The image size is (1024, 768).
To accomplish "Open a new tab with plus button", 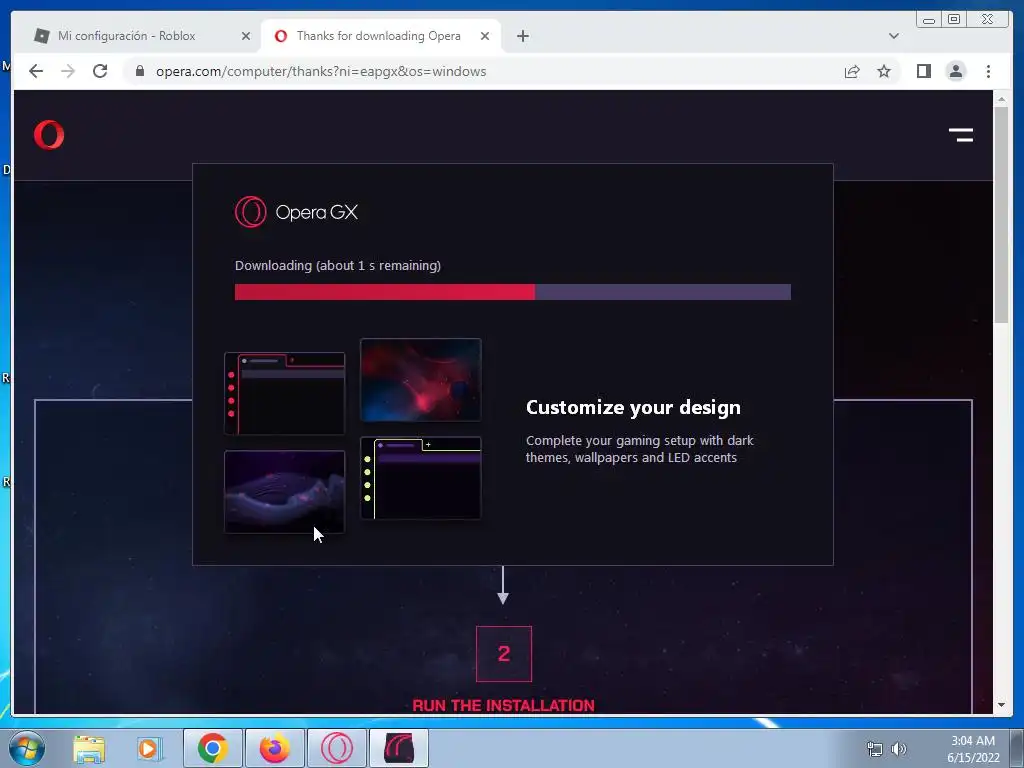I will pyautogui.click(x=522, y=36).
